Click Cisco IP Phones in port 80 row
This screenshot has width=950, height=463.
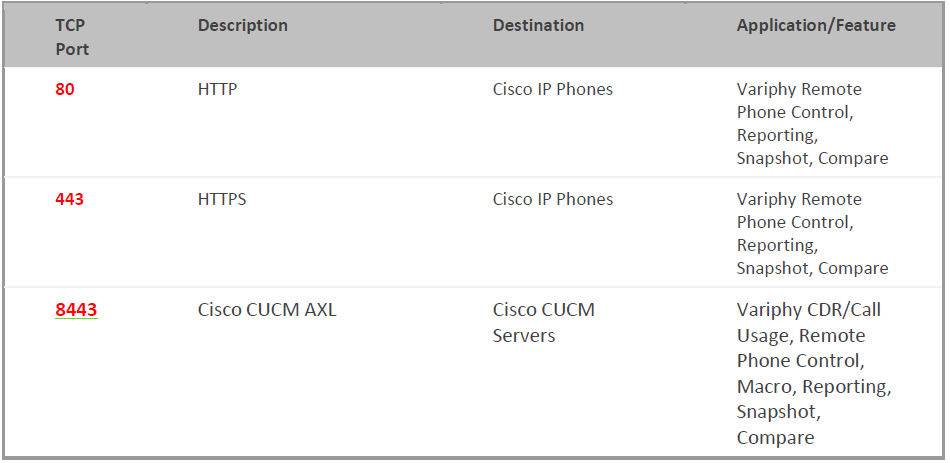point(553,89)
